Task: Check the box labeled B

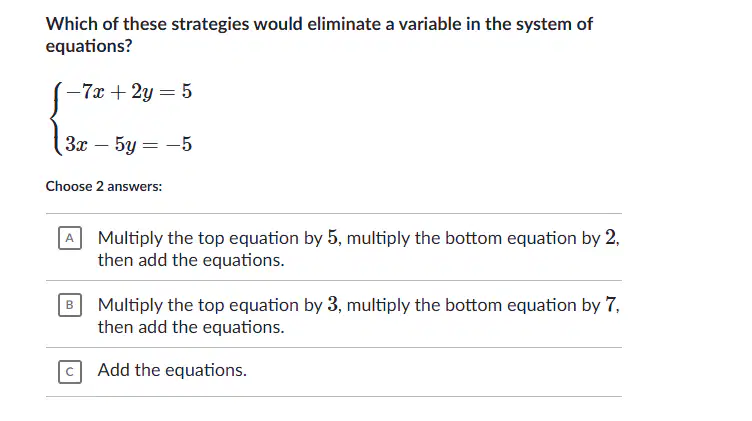Action: [70, 305]
